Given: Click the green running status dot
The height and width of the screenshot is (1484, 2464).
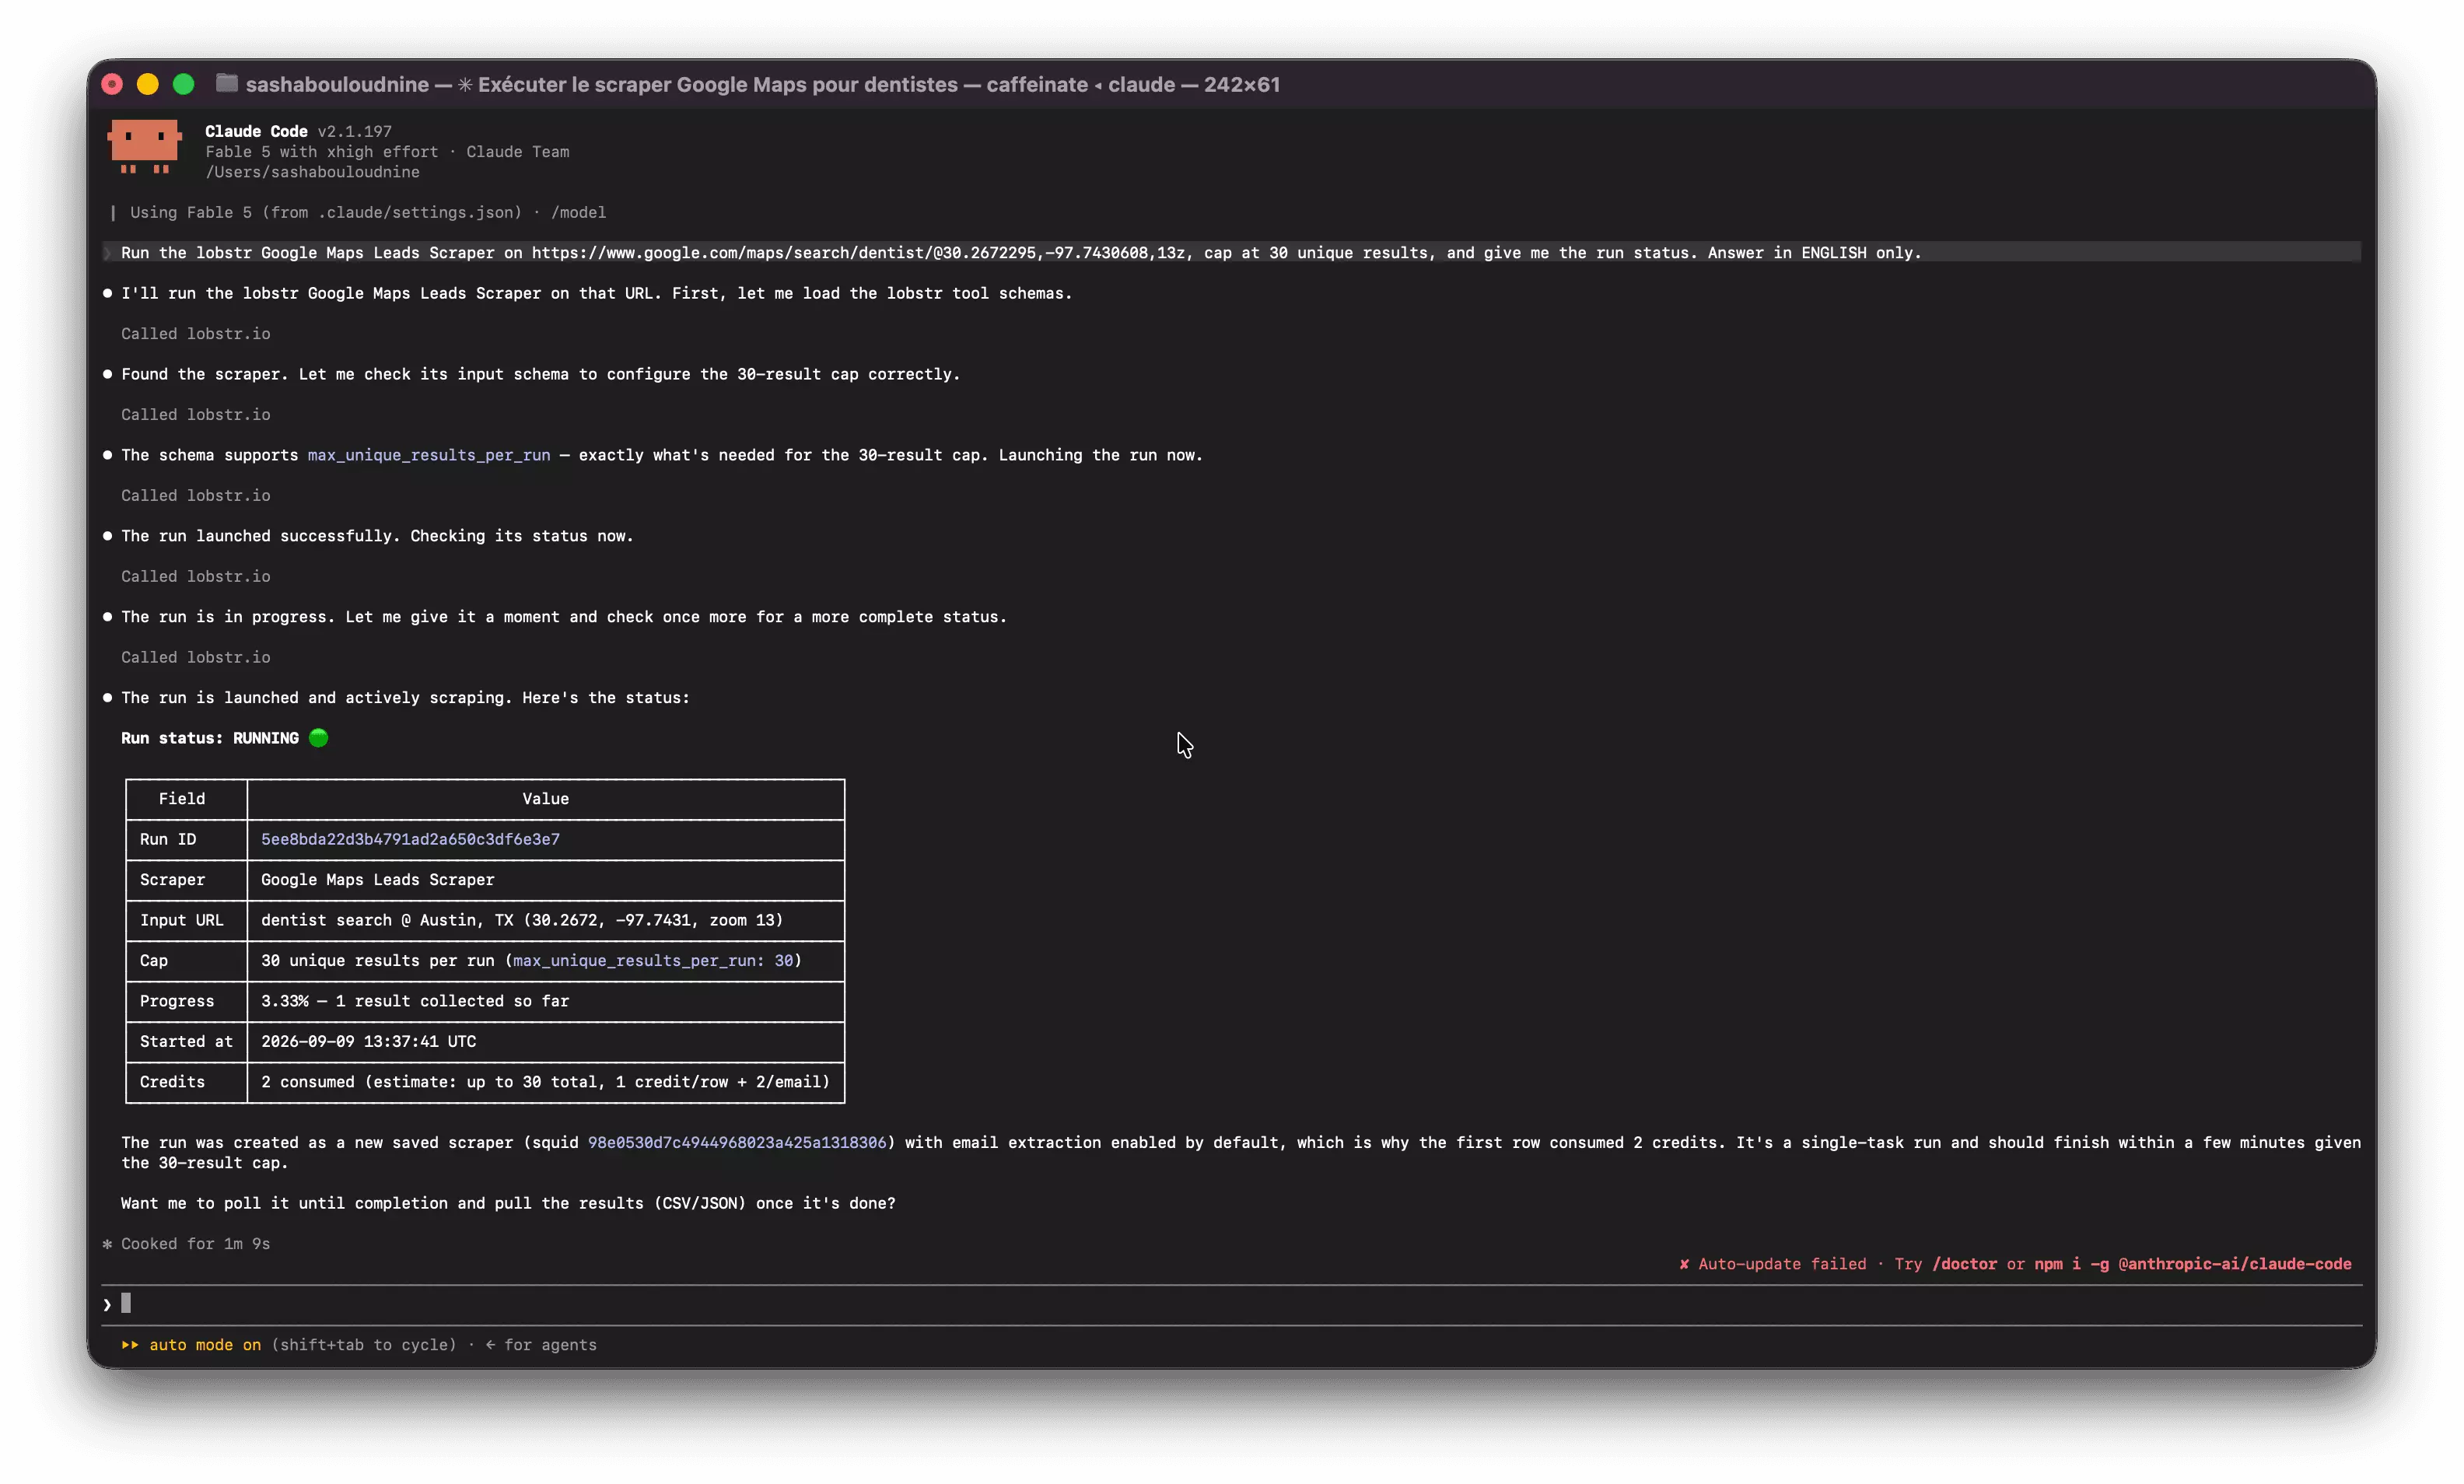Looking at the screenshot, I should [319, 738].
